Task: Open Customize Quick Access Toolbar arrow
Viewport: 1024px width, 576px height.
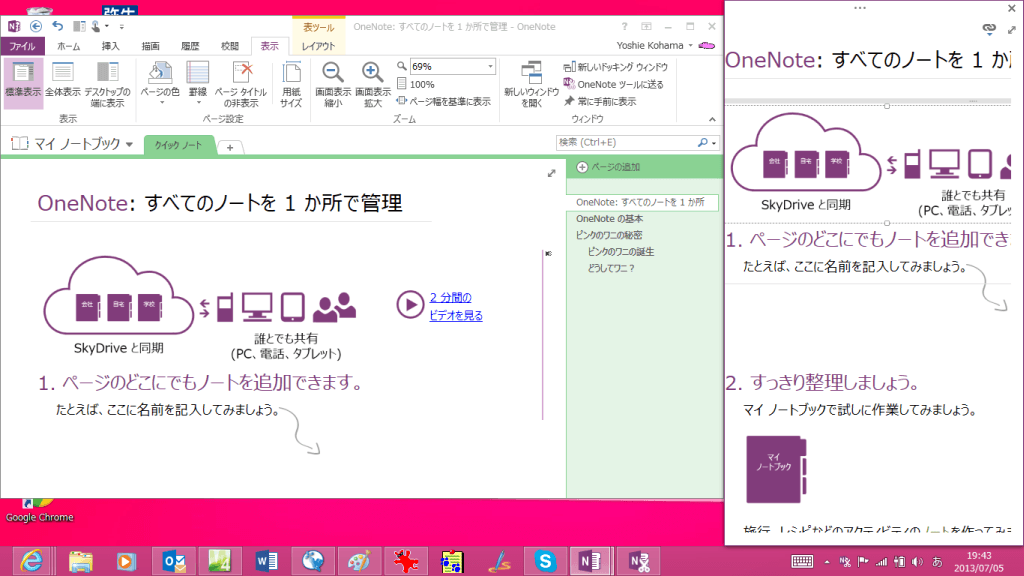Action: [121, 27]
